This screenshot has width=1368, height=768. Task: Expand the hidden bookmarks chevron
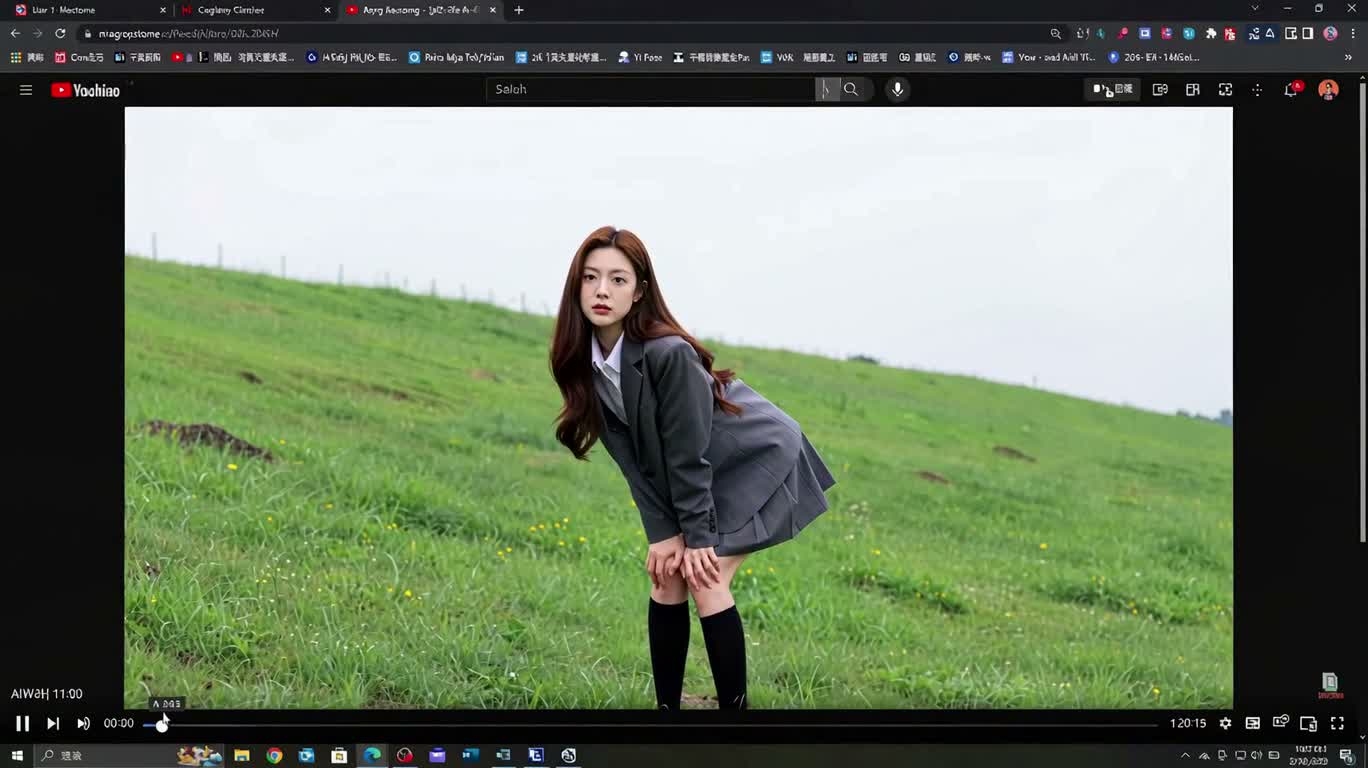1348,58
